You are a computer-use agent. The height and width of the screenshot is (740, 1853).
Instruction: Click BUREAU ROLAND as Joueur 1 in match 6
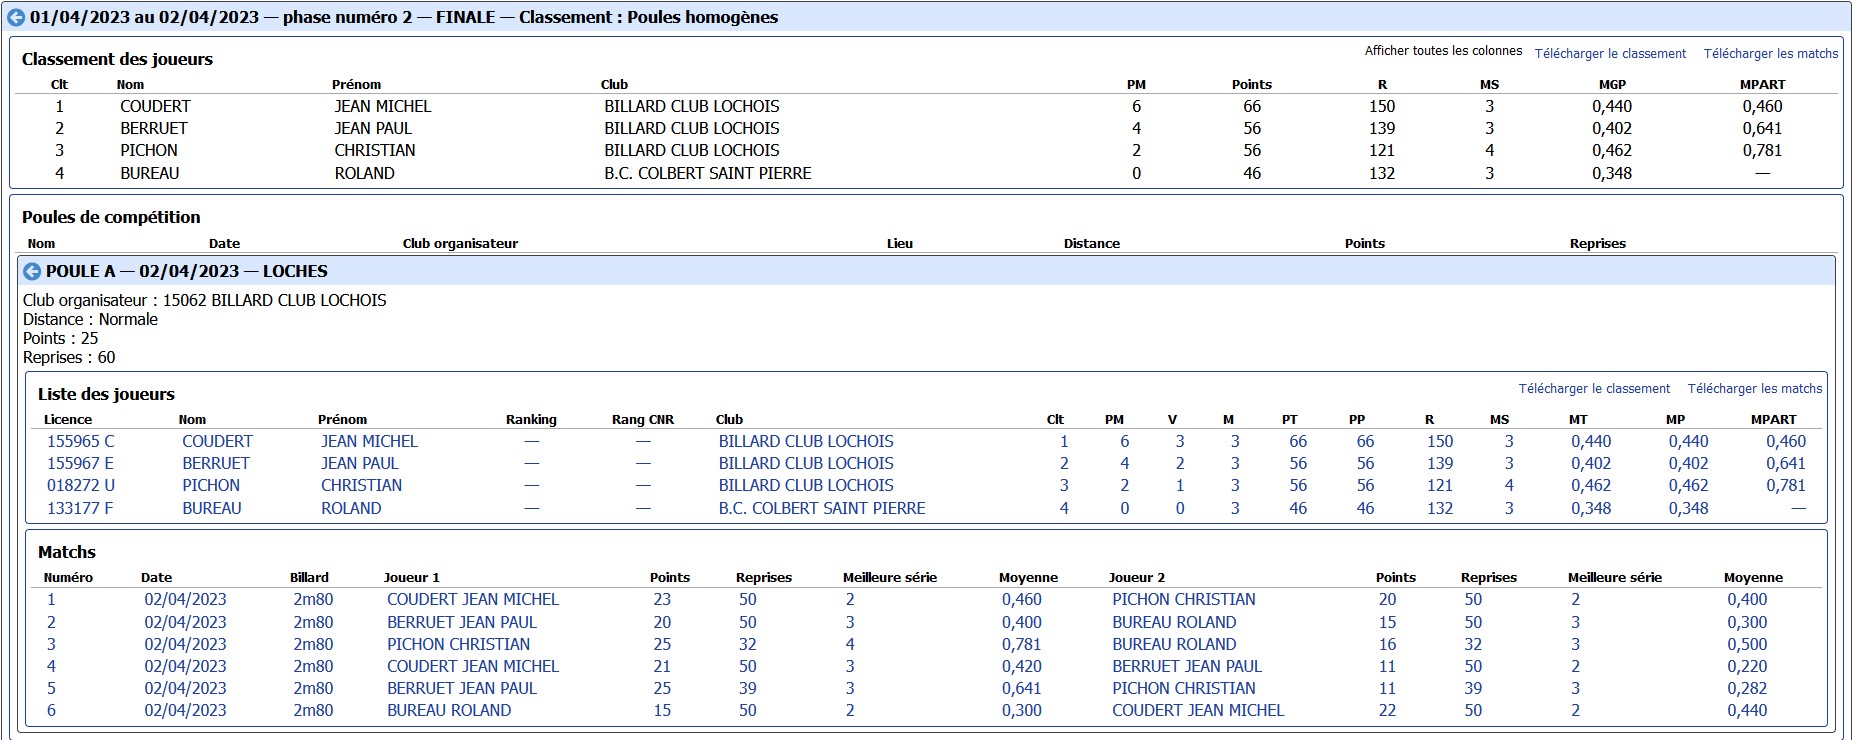[449, 710]
